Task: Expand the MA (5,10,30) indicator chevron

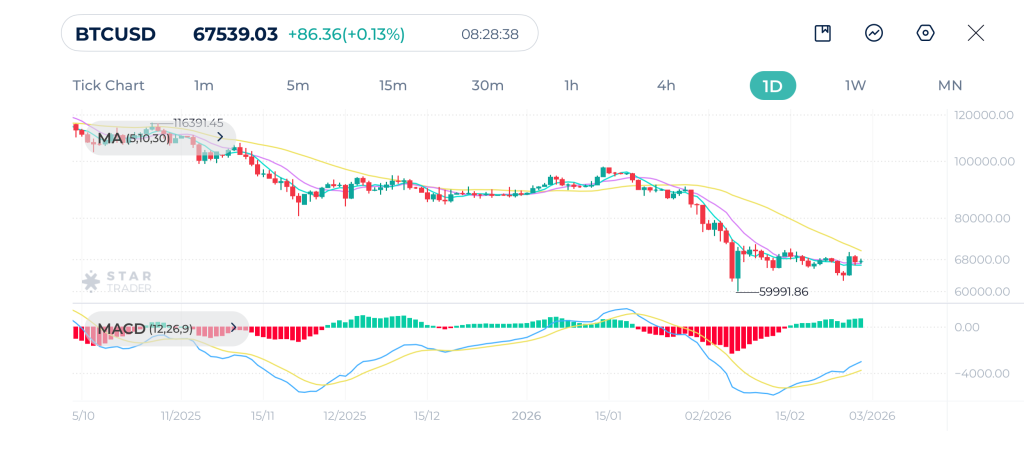Action: pos(220,138)
